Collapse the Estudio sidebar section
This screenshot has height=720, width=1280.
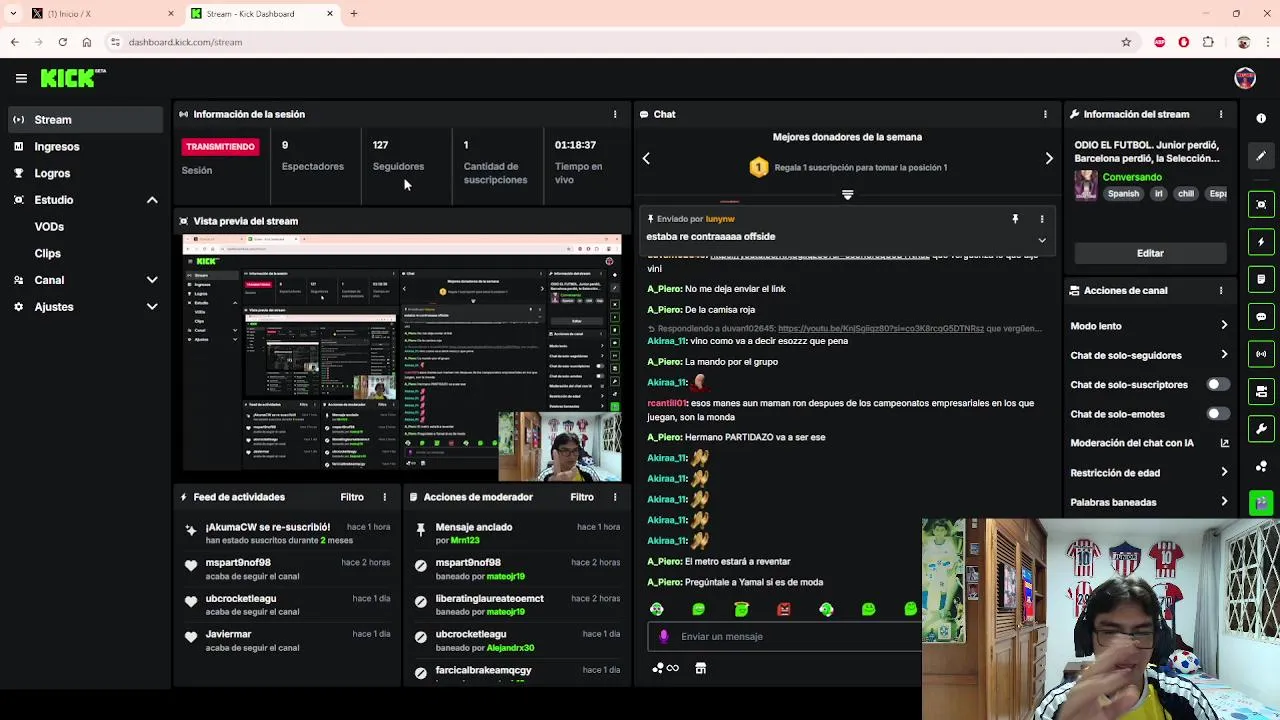[152, 200]
